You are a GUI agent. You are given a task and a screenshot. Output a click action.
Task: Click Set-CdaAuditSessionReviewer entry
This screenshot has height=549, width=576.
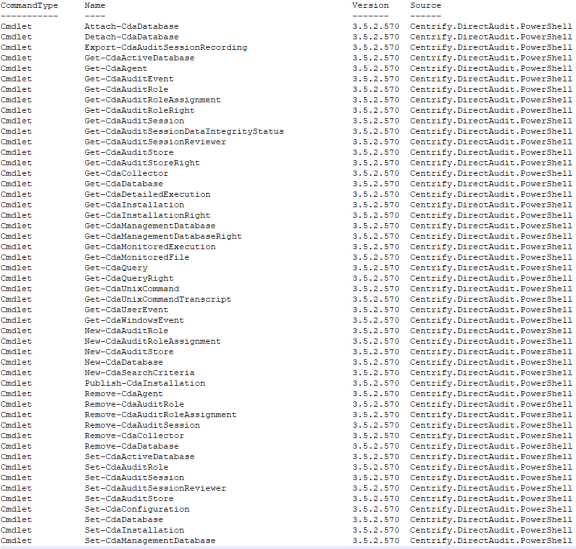(x=155, y=488)
